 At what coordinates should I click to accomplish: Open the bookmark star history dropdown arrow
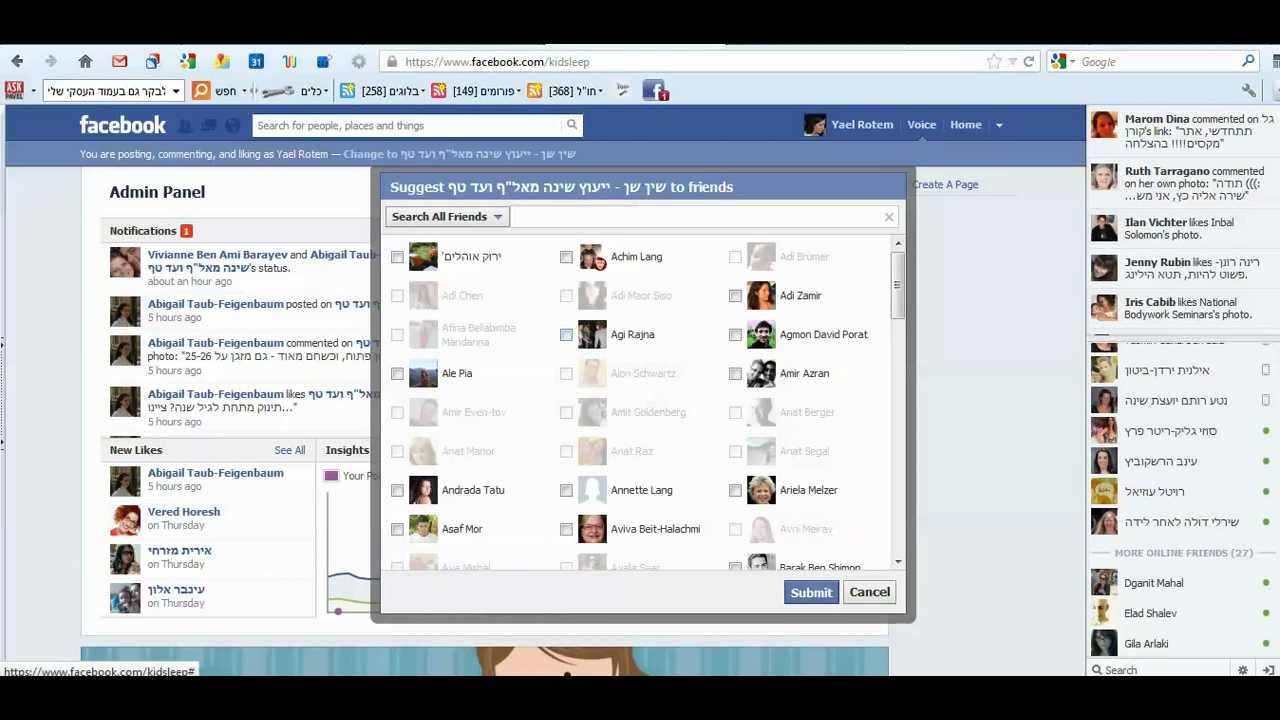(x=1012, y=62)
